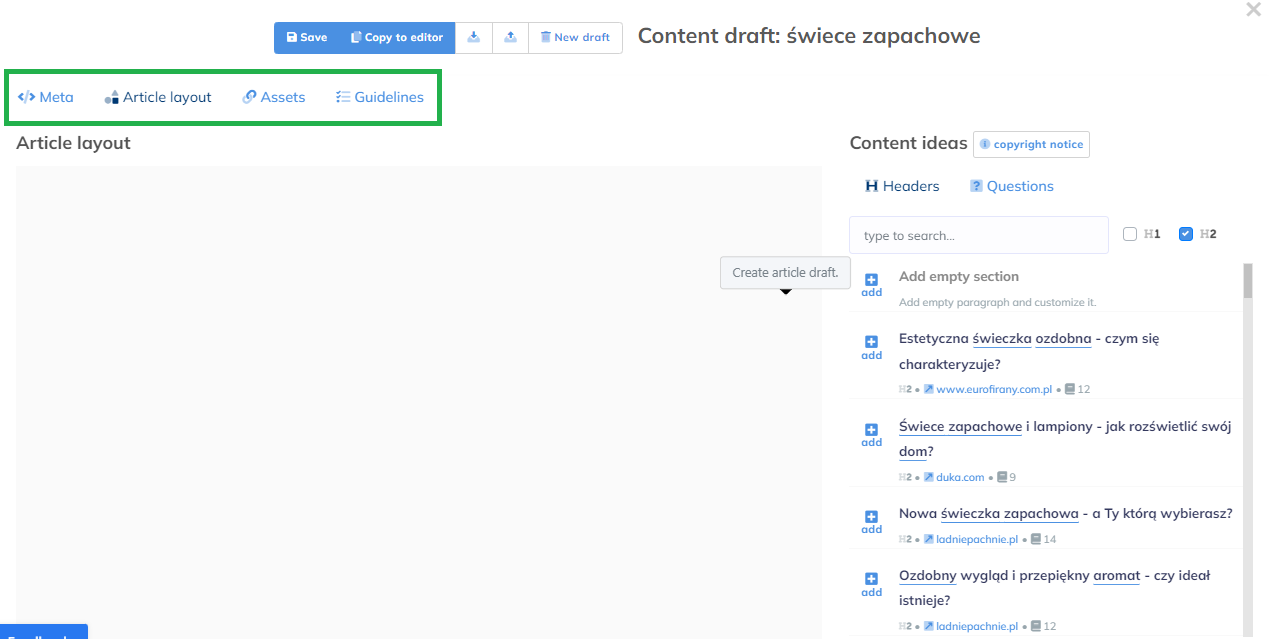Close the content draft dialog
1269x639 pixels.
1253,10
